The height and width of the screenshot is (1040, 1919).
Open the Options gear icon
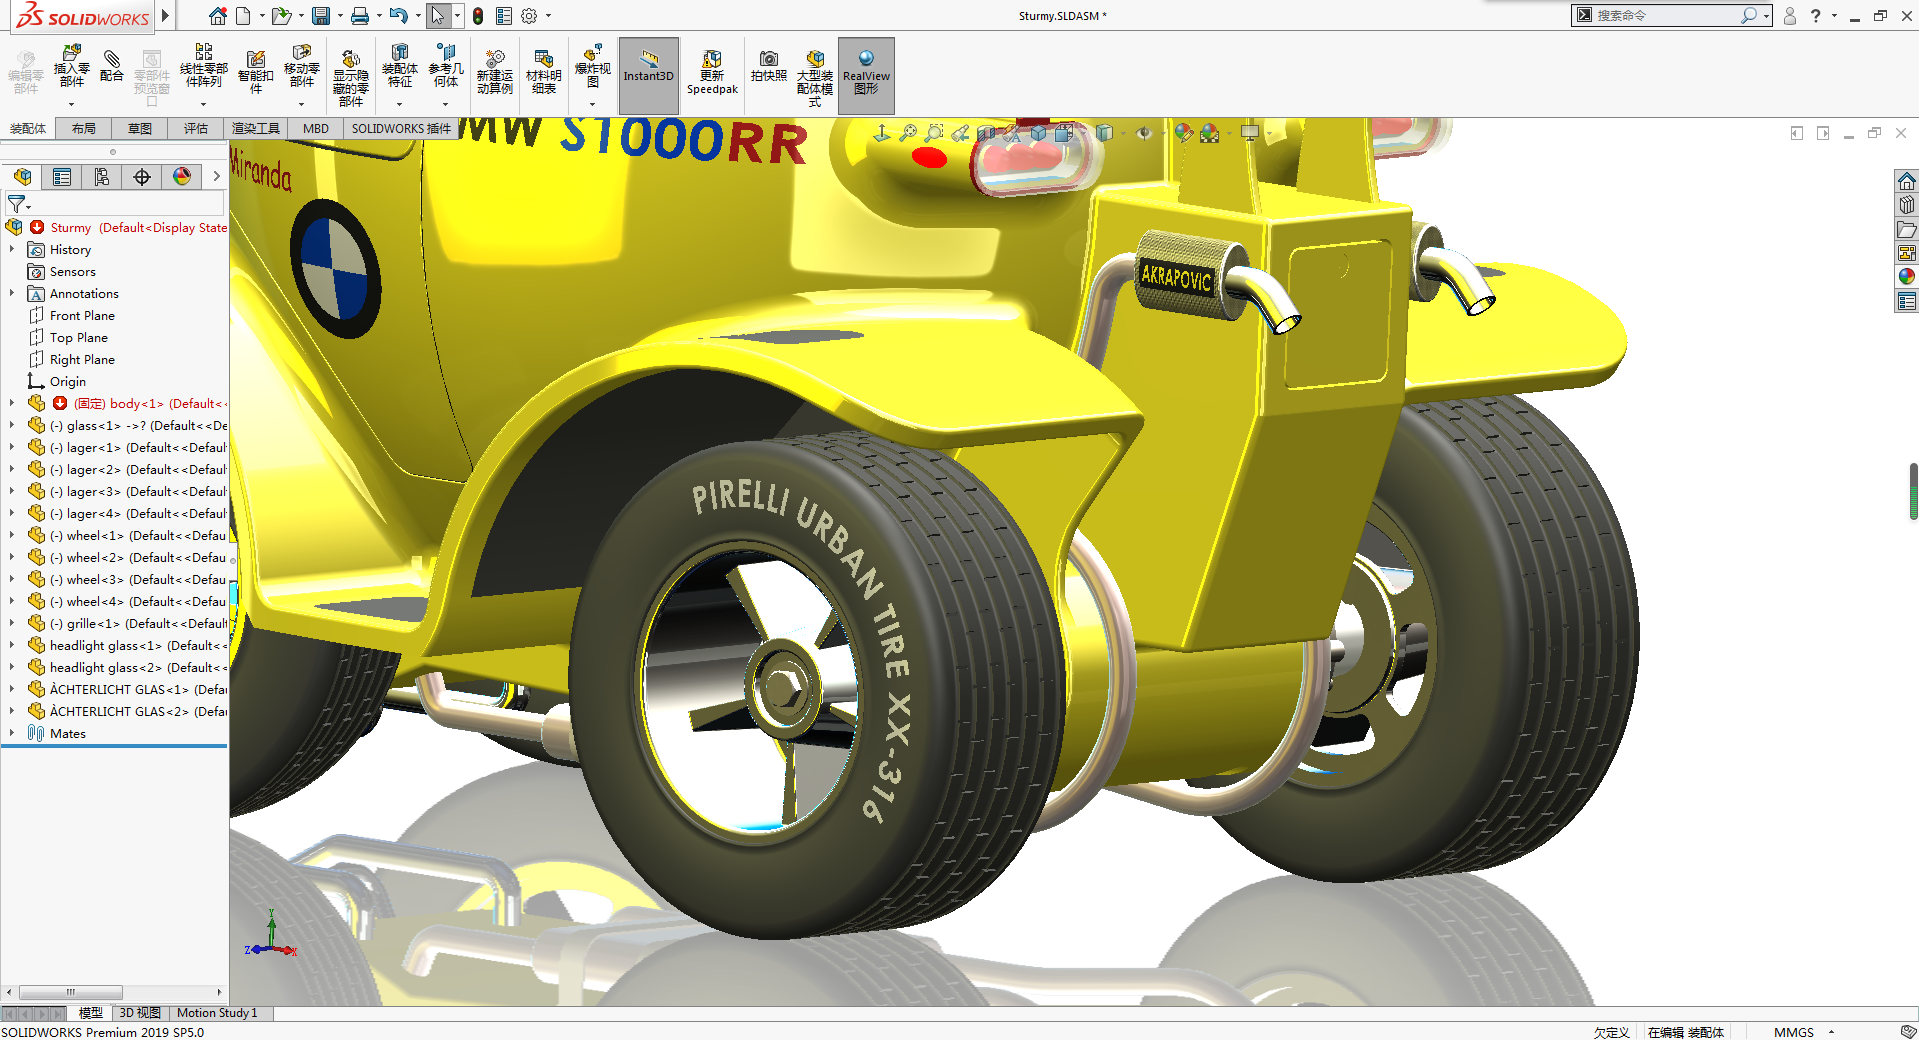coord(529,16)
